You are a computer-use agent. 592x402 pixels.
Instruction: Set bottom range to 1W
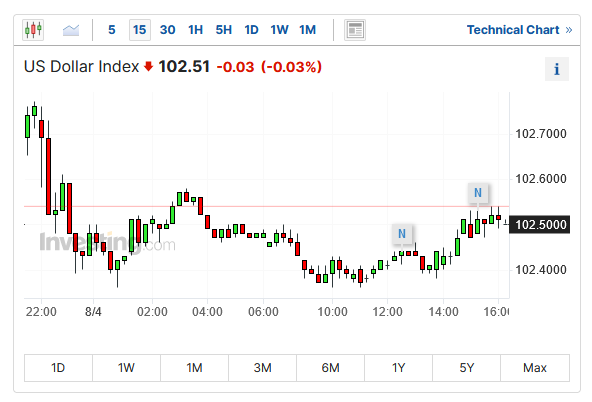coord(126,368)
